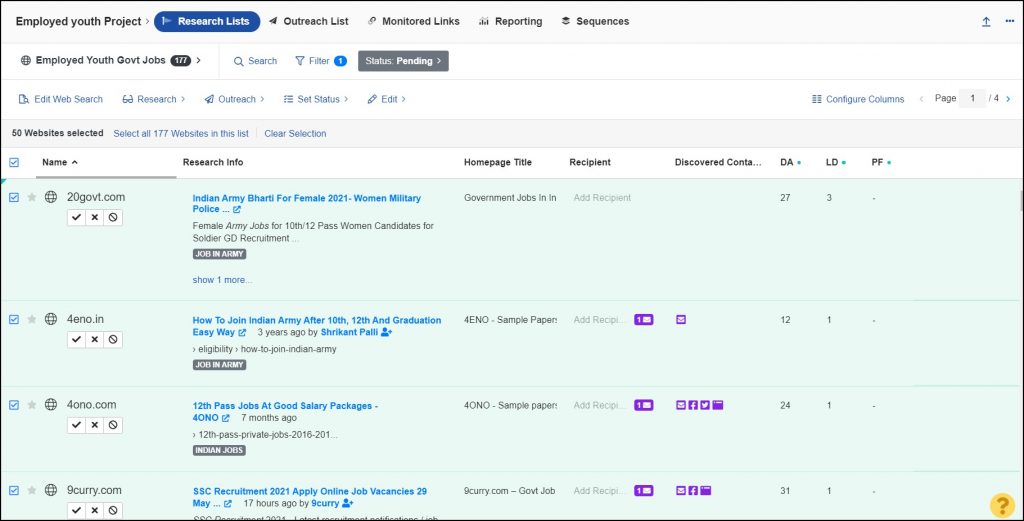Viewport: 1024px width, 521px height.
Task: Click show 1 more link under 20govt.com
Action: (x=222, y=280)
